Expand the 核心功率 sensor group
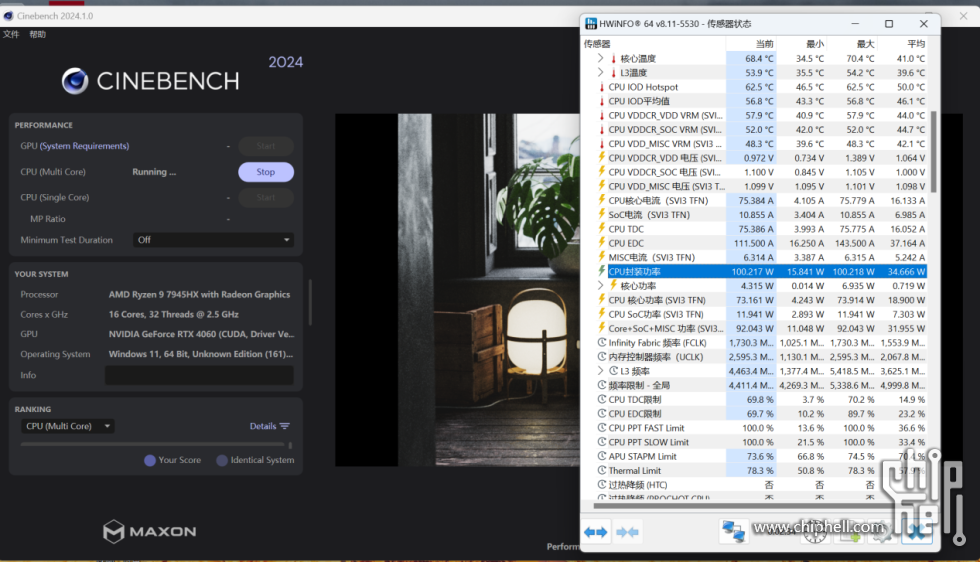 (601, 286)
